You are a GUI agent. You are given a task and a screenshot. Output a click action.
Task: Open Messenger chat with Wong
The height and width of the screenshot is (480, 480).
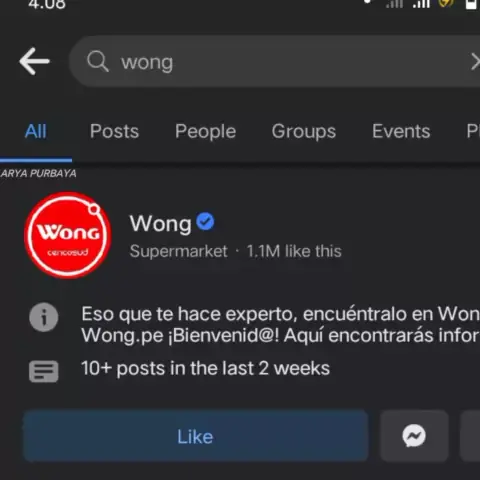pyautogui.click(x=414, y=436)
